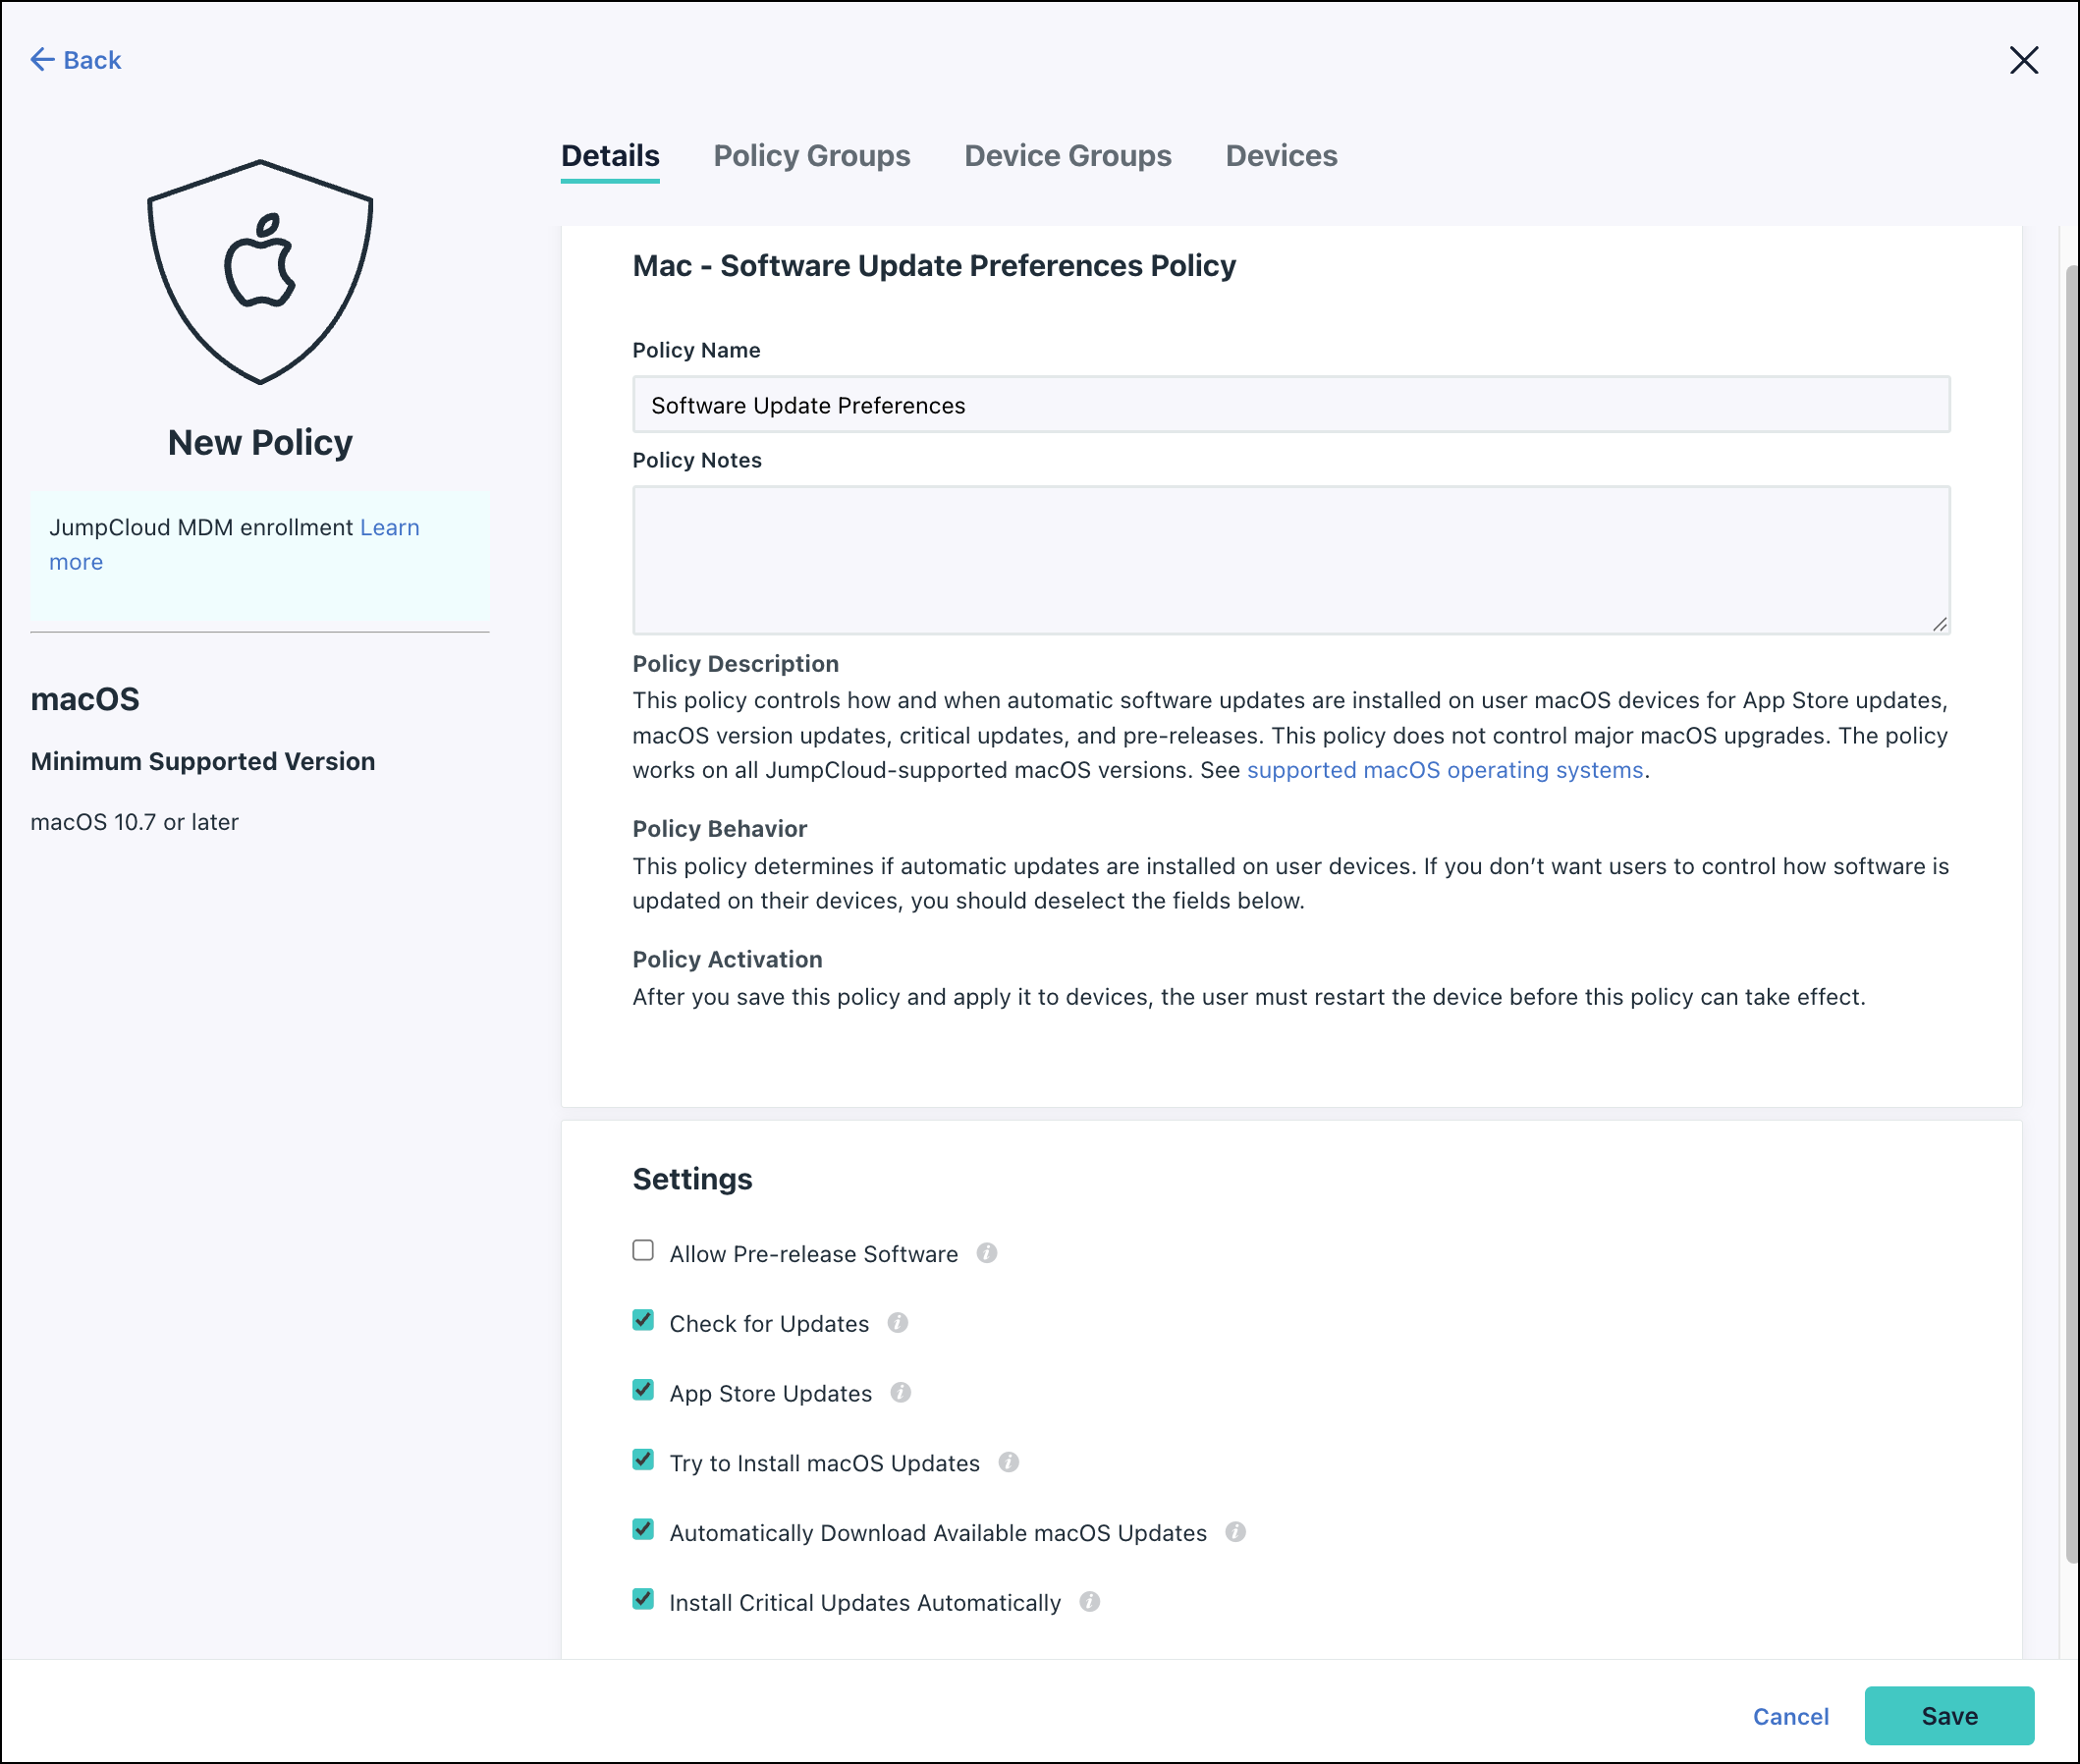The height and width of the screenshot is (1764, 2080).
Task: Open supported macOS operating systems link
Action: (x=1444, y=770)
